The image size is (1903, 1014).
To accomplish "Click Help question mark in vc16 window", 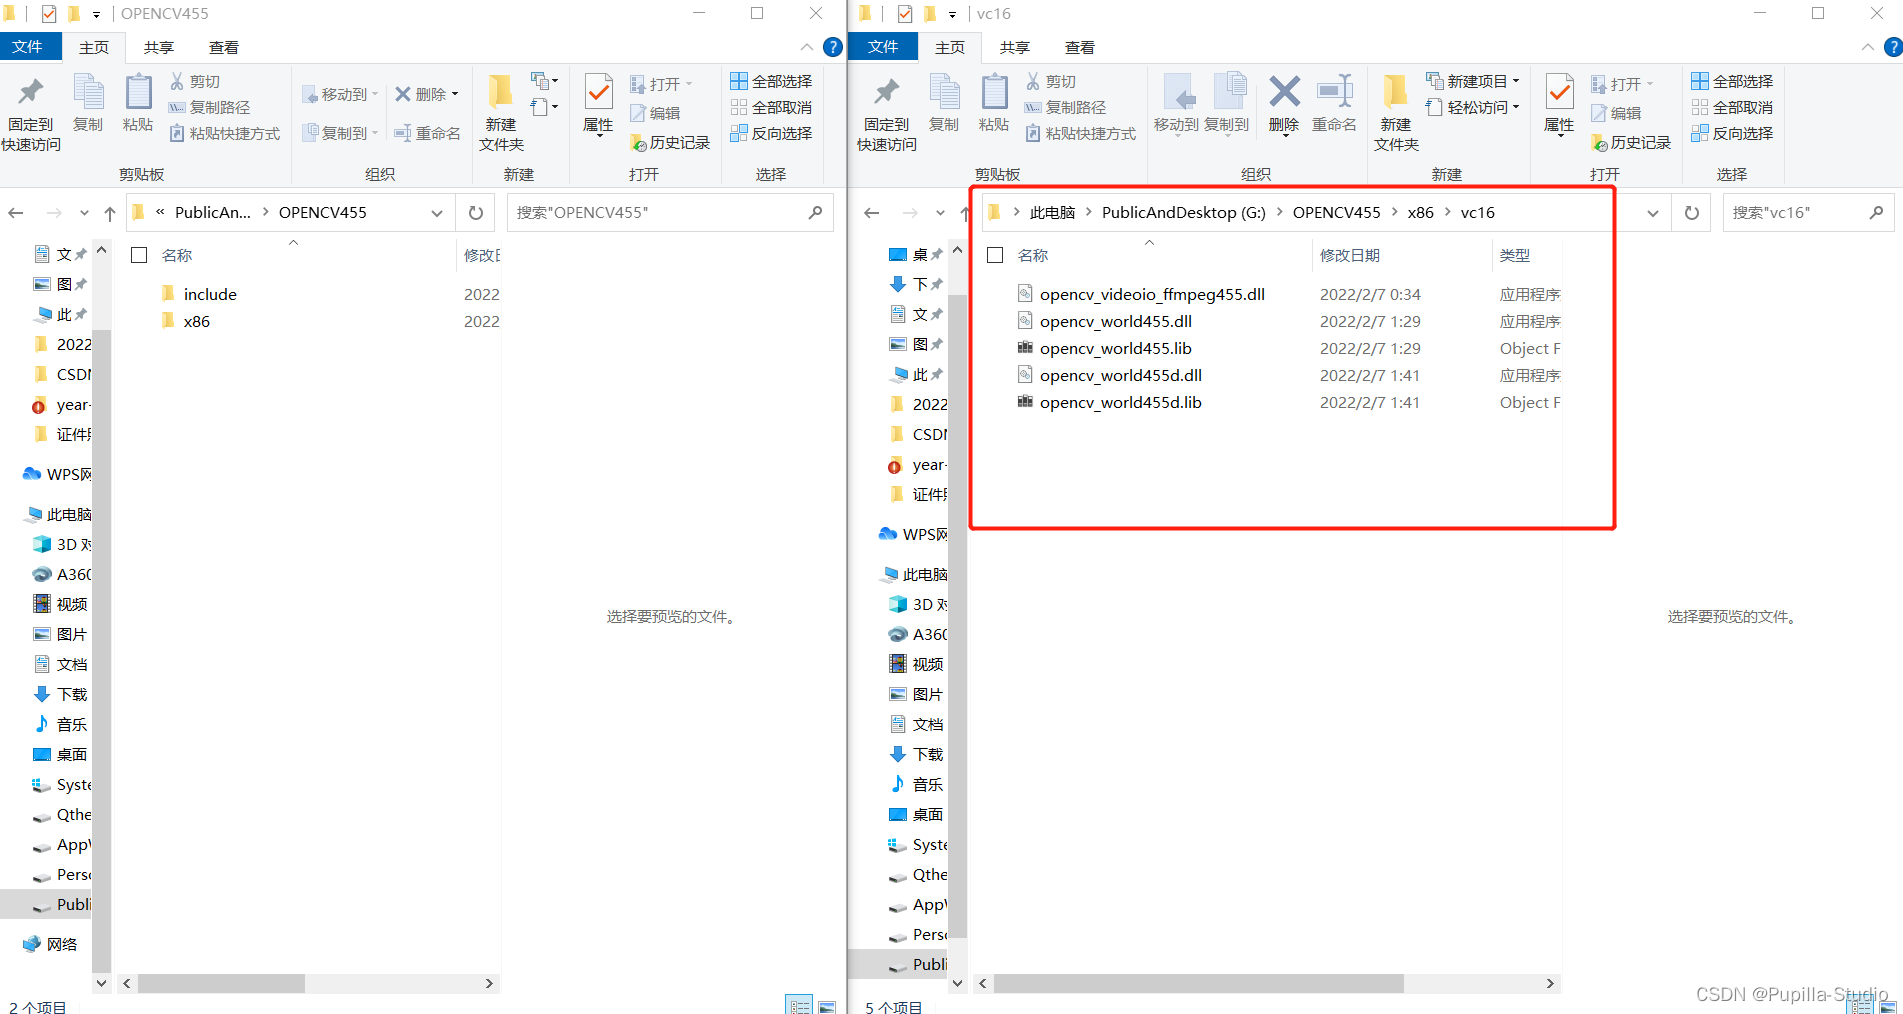I will tap(1892, 47).
